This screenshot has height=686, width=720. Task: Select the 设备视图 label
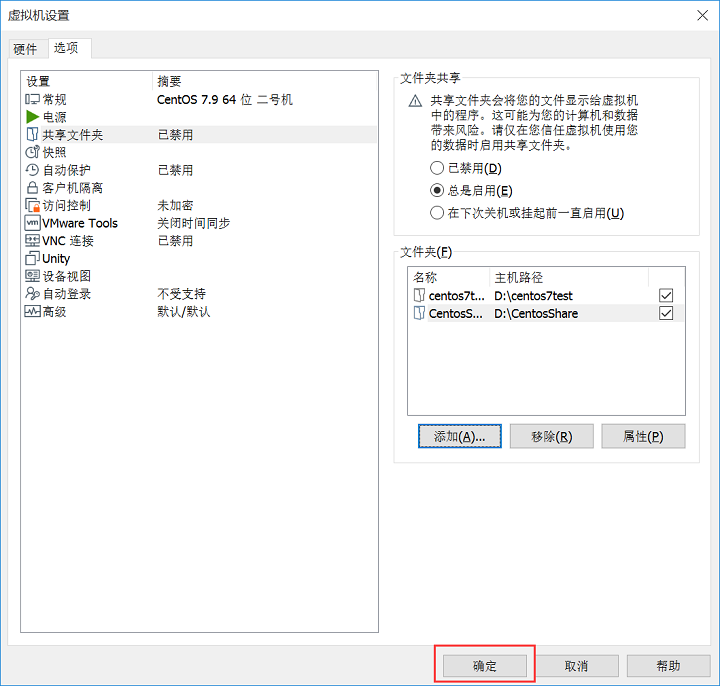click(67, 276)
